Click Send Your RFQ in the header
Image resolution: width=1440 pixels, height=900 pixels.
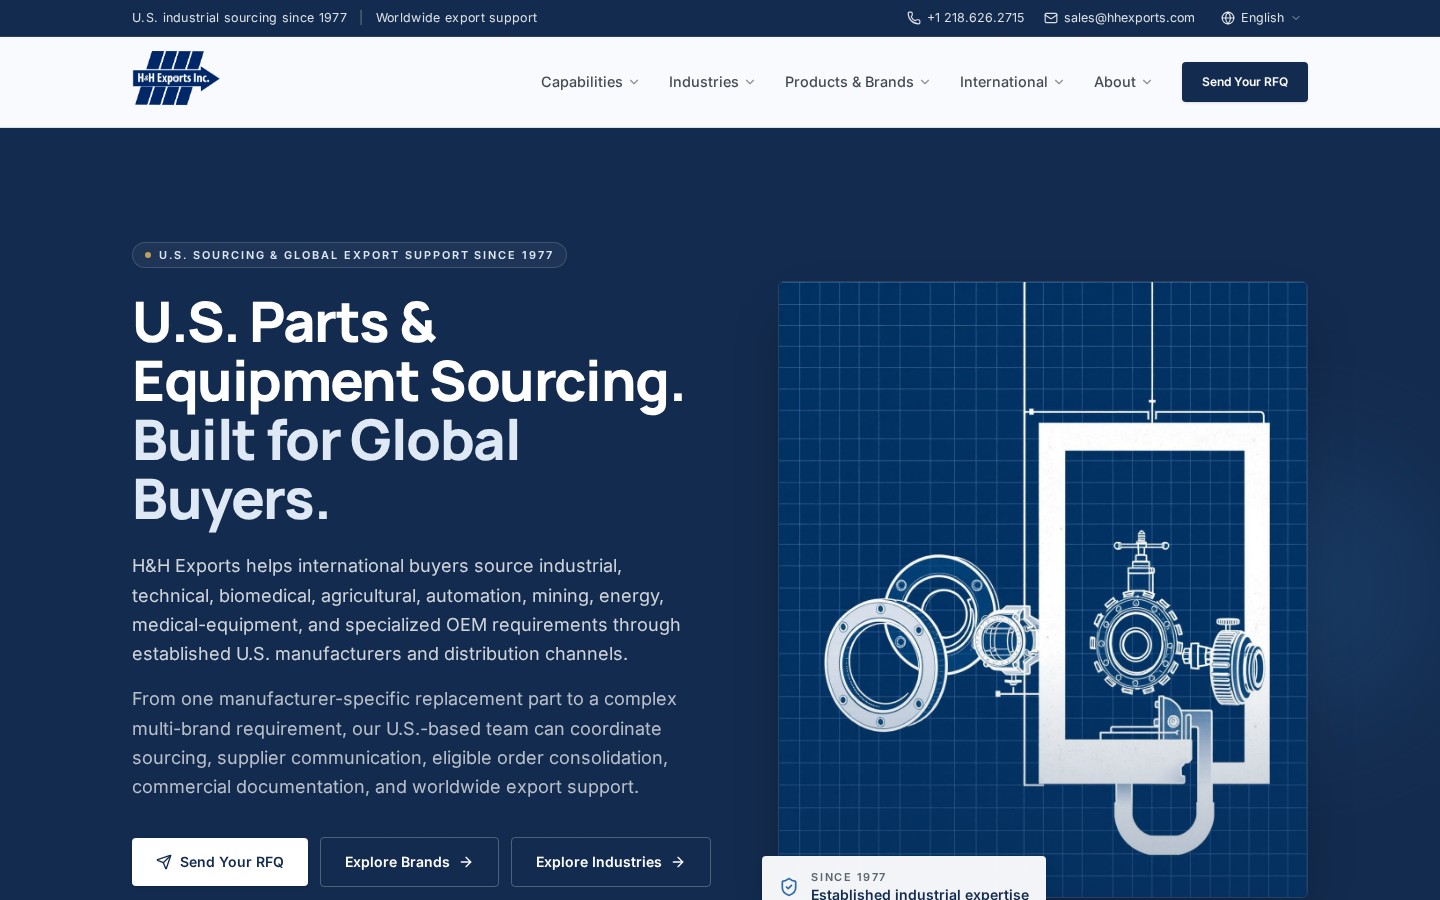pos(1245,82)
